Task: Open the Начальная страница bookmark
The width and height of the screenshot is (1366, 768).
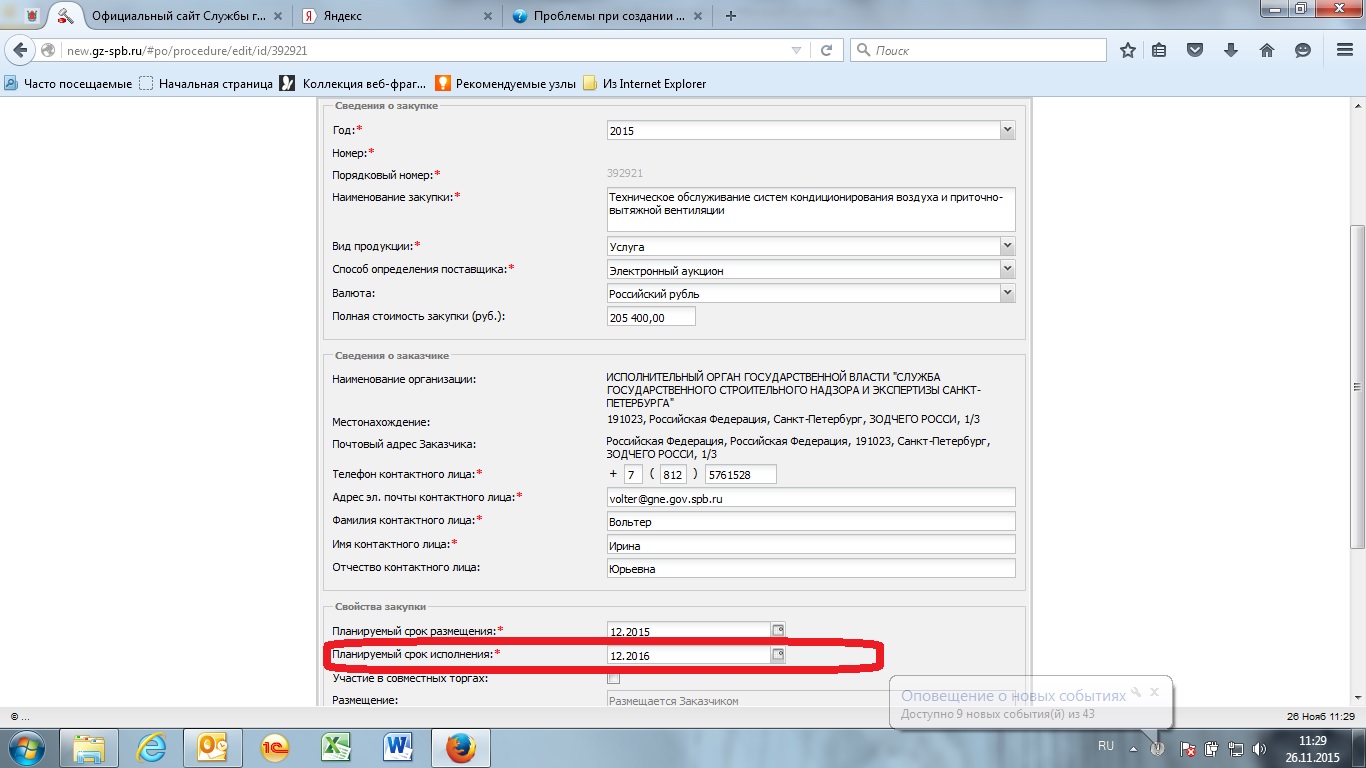Action: tap(206, 84)
